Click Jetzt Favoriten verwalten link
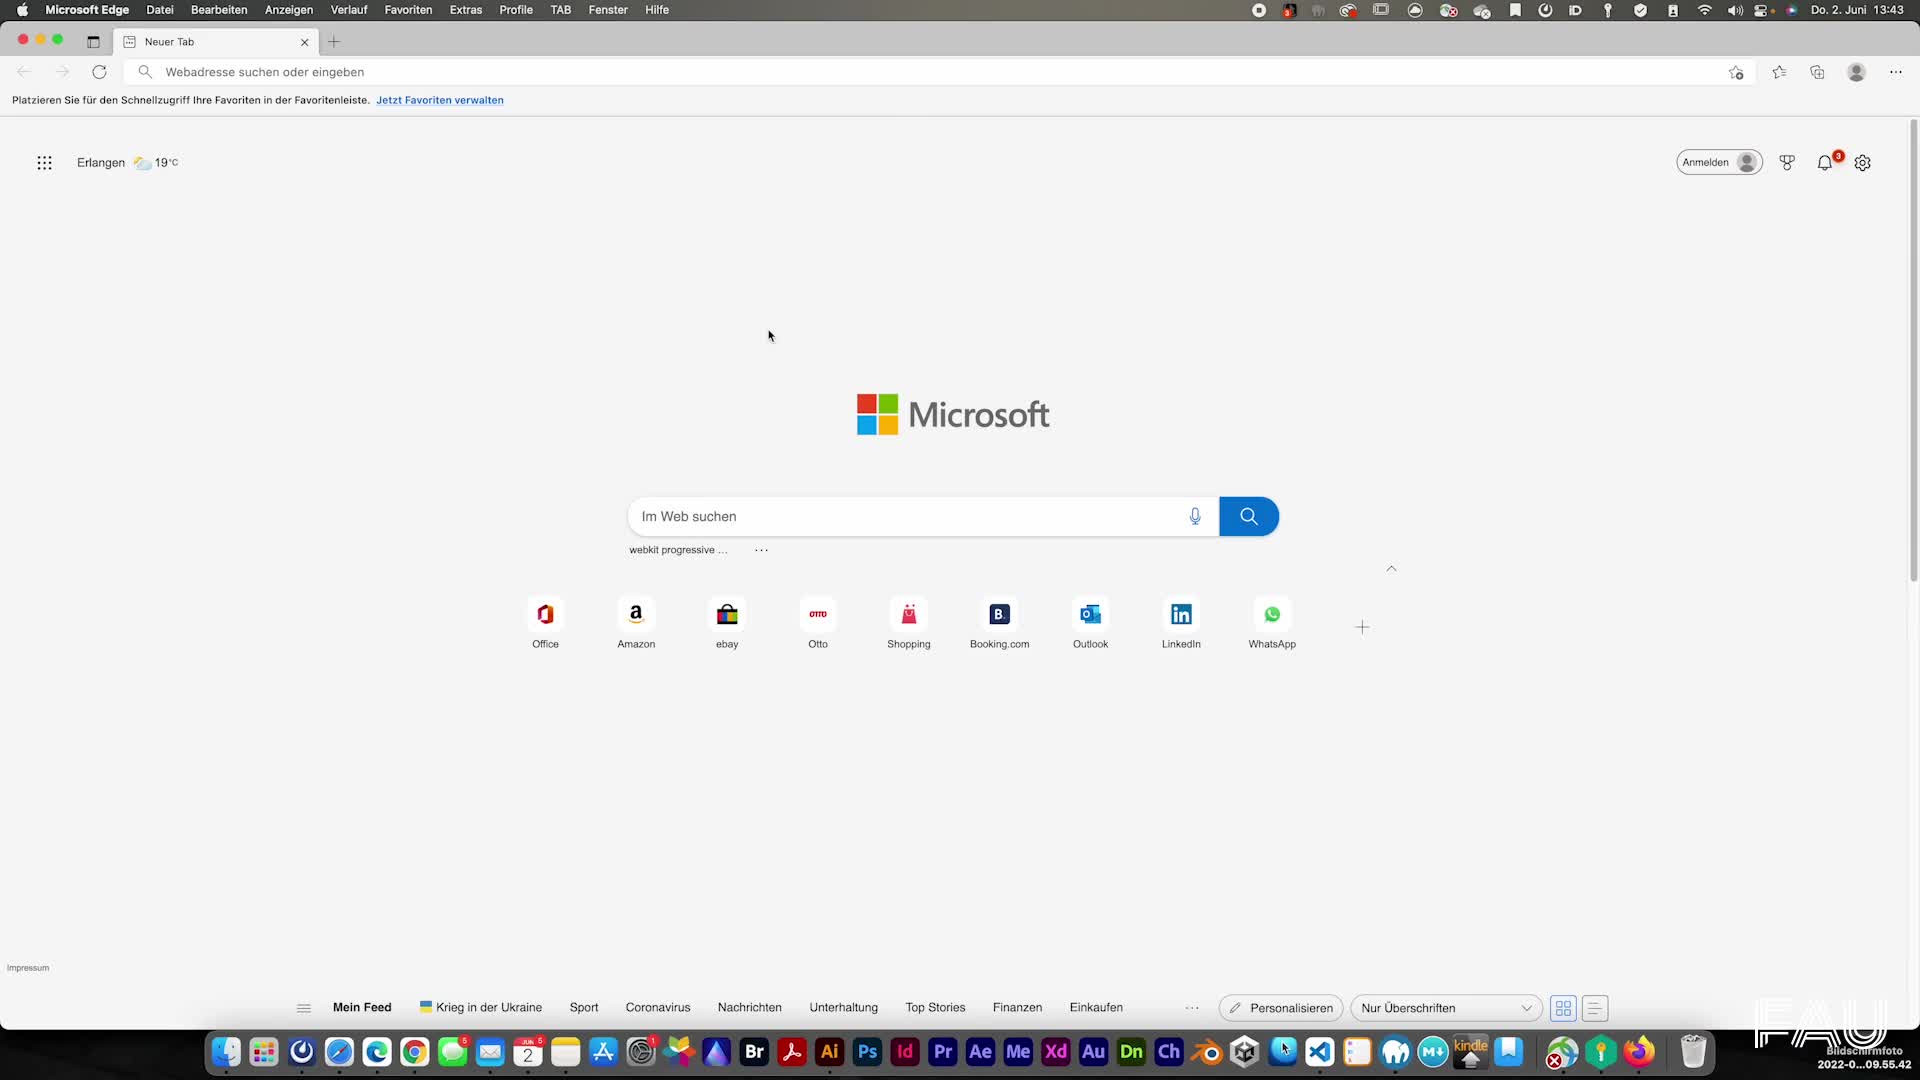This screenshot has height=1080, width=1920. pyautogui.click(x=440, y=100)
